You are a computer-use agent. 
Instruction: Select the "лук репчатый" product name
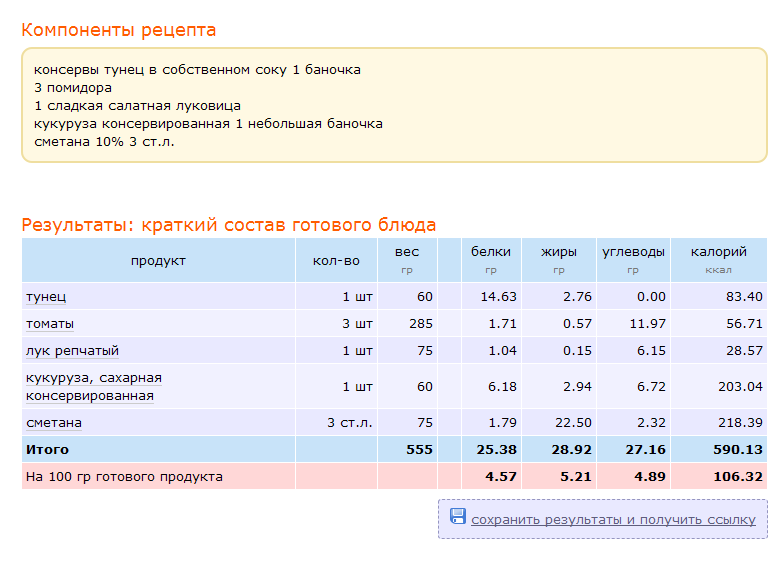[x=68, y=351]
